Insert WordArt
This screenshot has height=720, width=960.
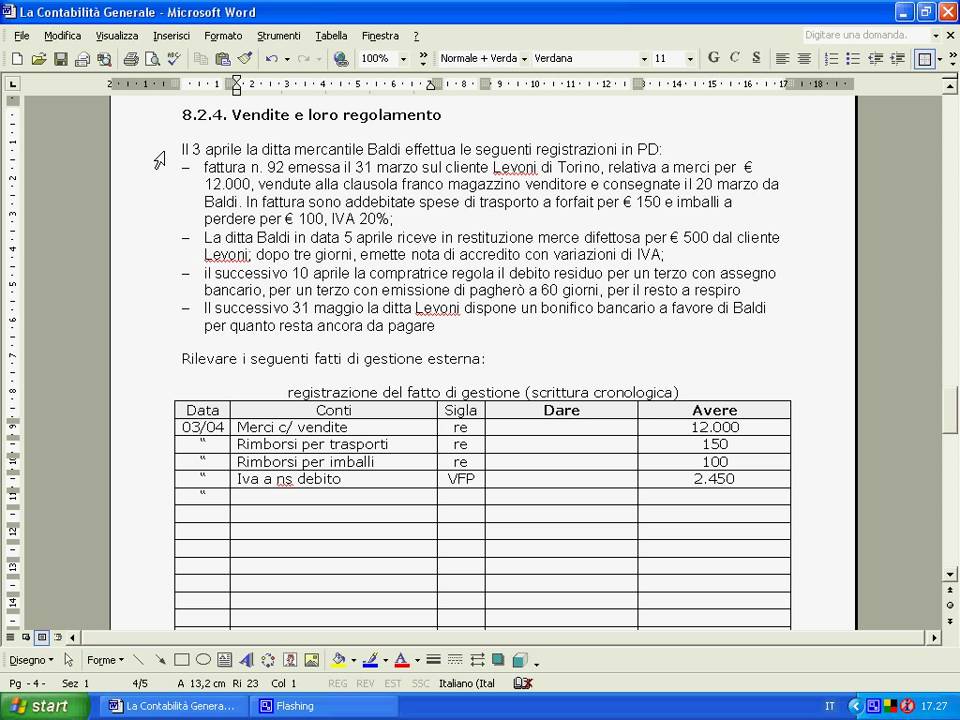point(246,660)
